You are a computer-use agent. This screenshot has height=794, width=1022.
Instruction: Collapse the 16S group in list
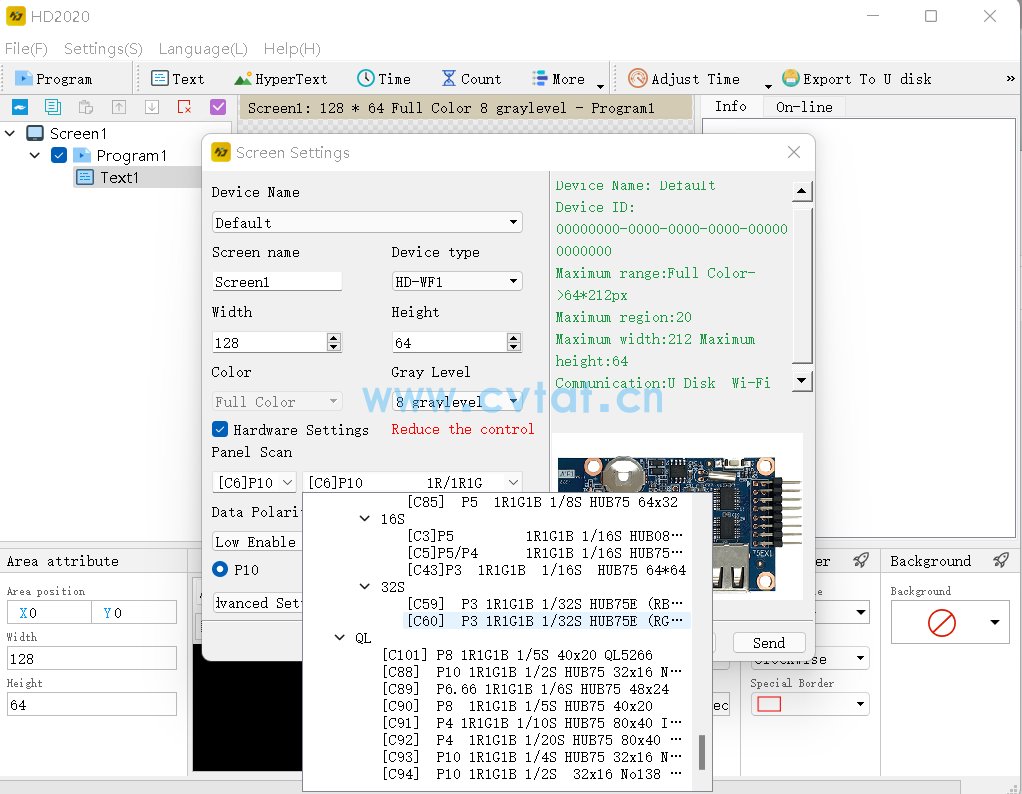coord(365,519)
